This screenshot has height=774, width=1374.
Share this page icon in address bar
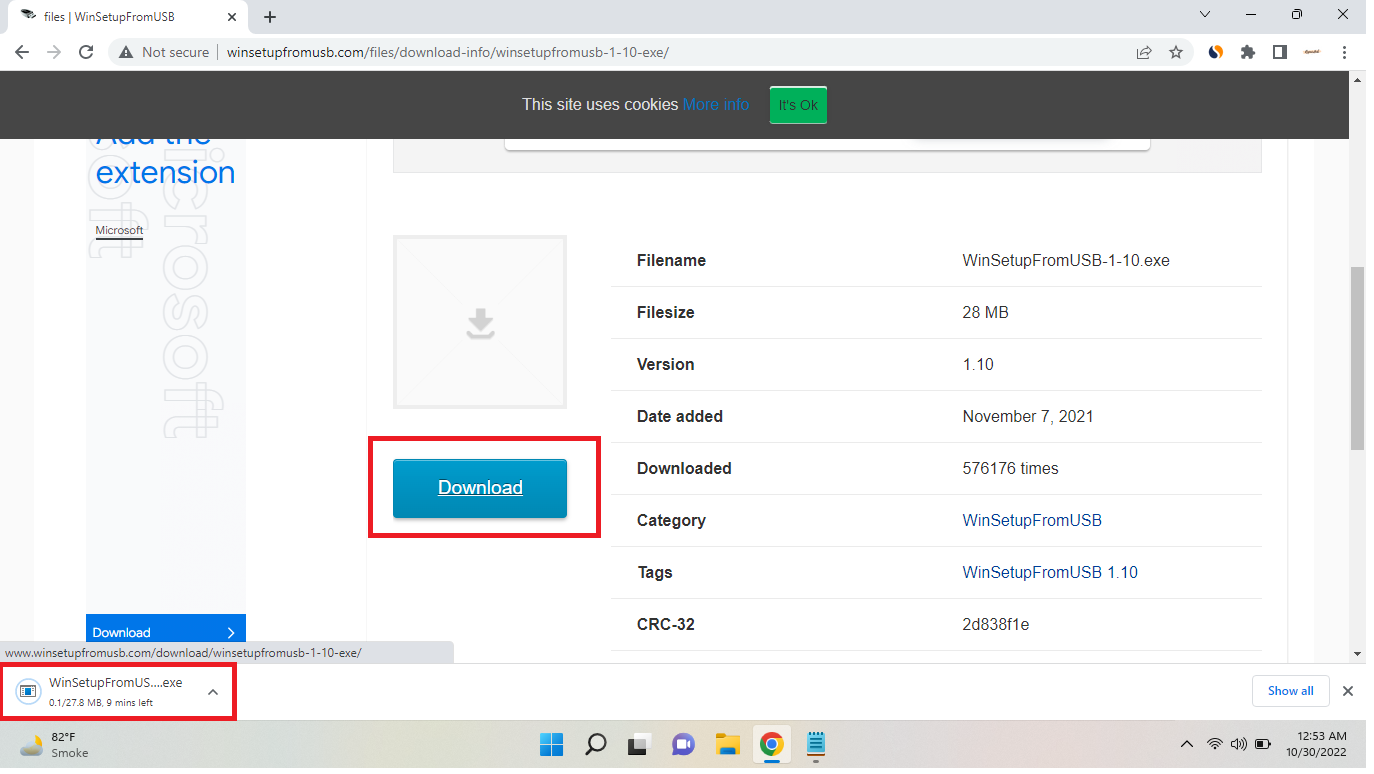click(x=1144, y=52)
